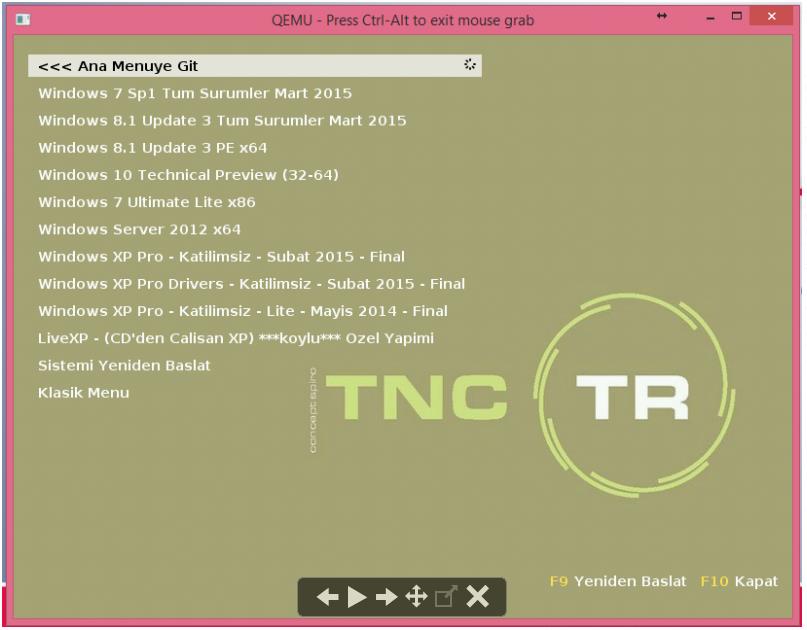Viewport: 807px width, 630px height.
Task: Click F9 Yeniden Baslat at bottom
Action: 618,581
